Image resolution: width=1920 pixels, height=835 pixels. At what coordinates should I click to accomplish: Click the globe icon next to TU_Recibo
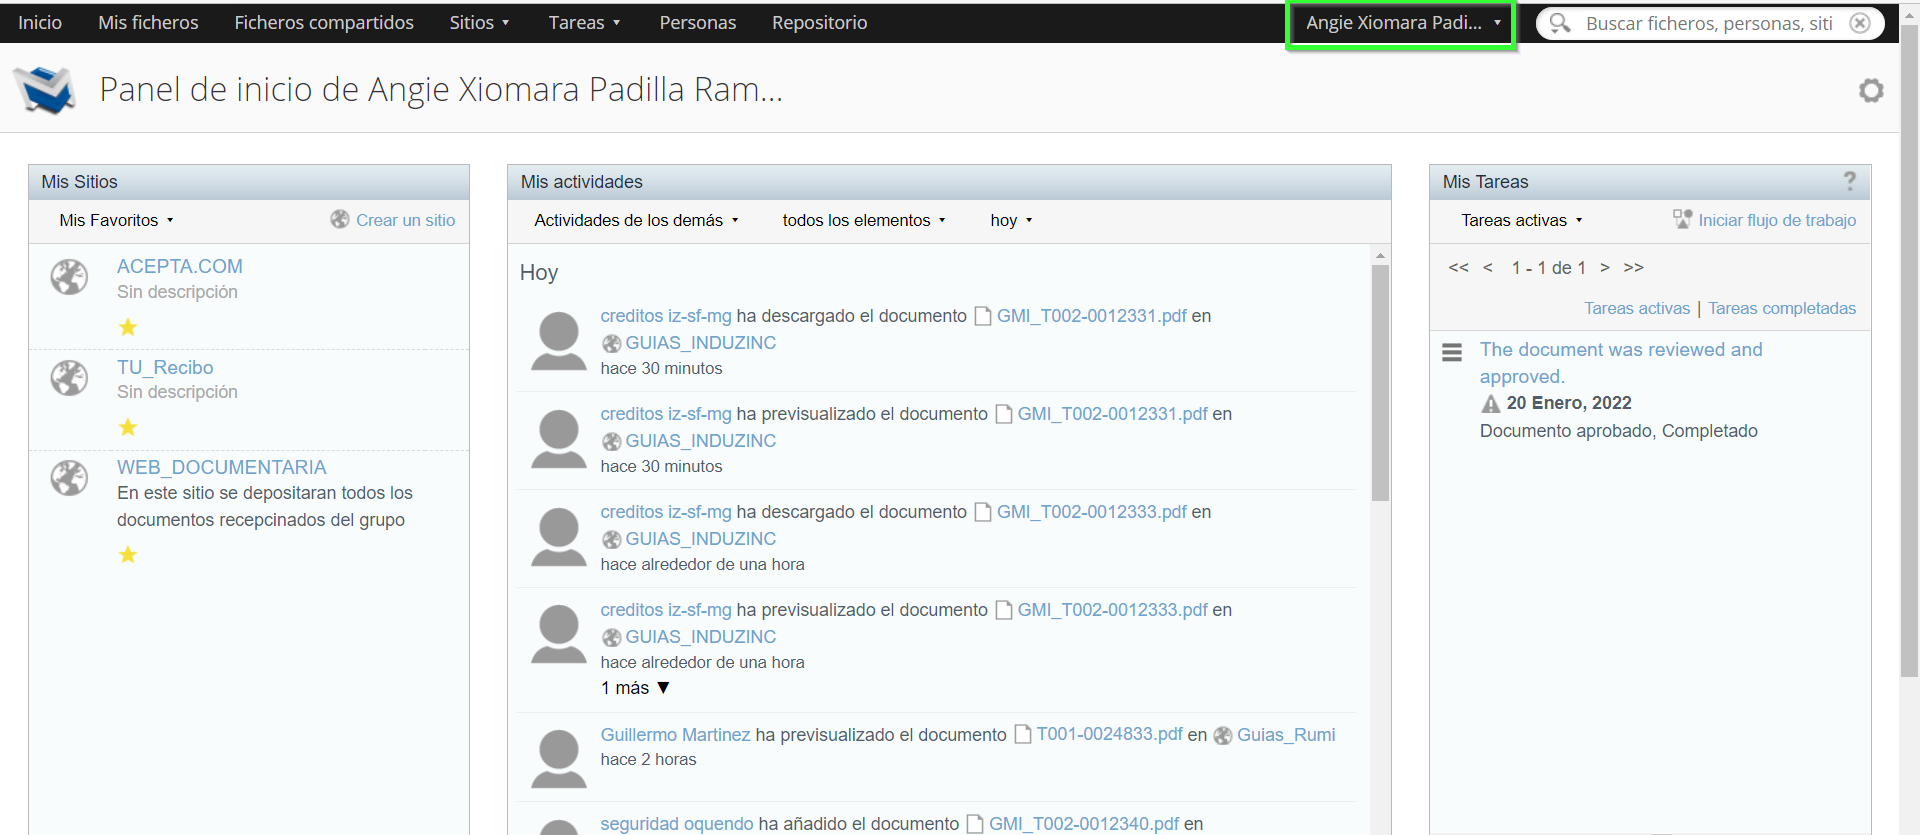(x=70, y=378)
